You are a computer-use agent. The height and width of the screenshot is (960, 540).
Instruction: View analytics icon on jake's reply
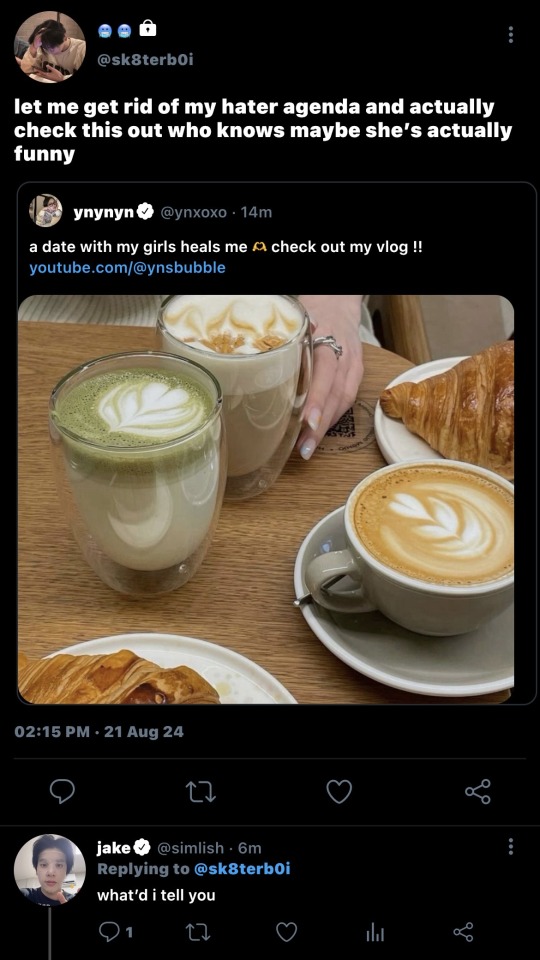click(x=375, y=932)
